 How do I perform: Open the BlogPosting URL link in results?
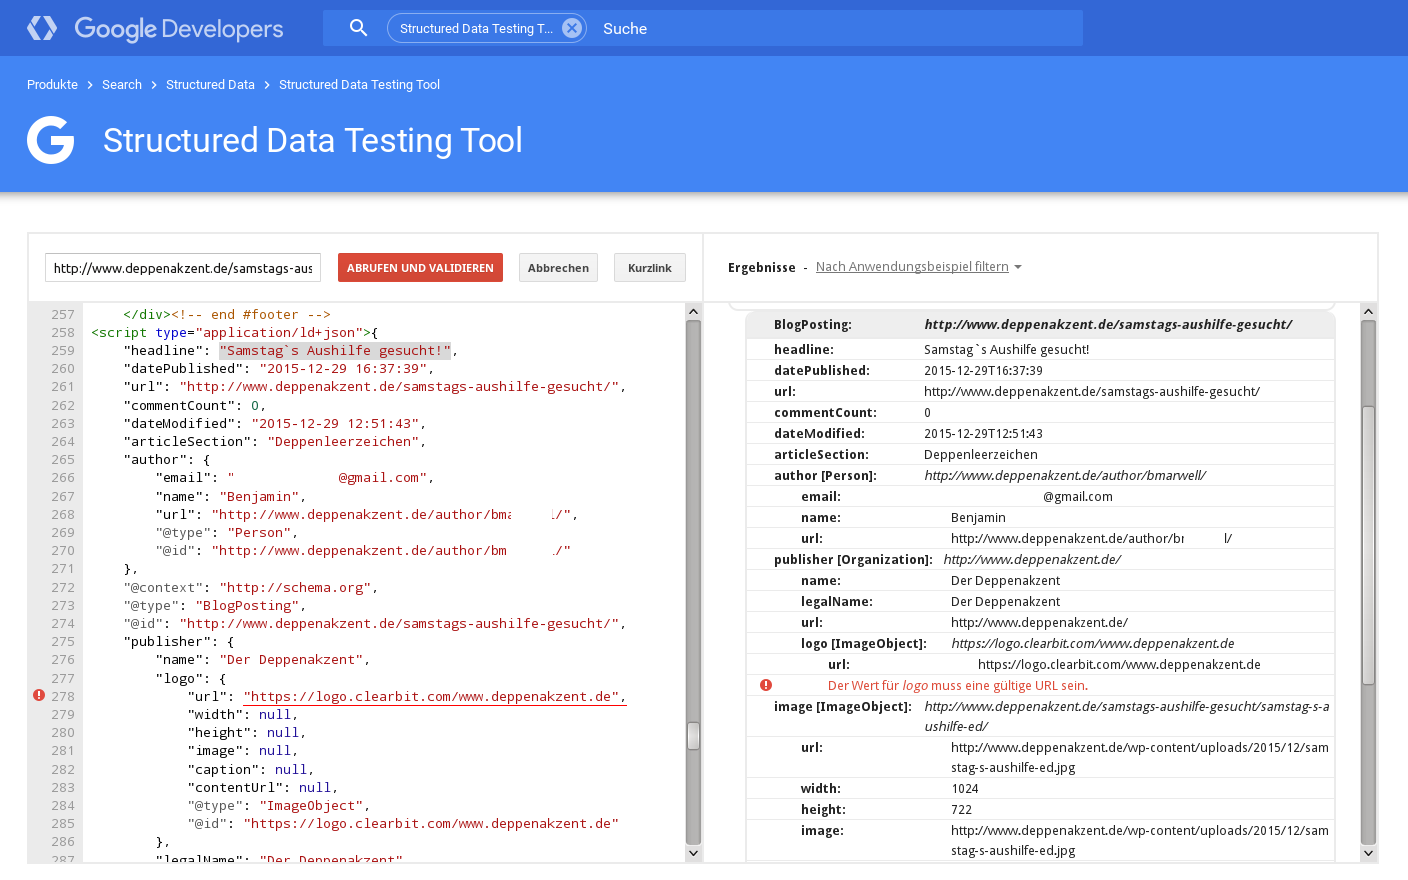1108,324
